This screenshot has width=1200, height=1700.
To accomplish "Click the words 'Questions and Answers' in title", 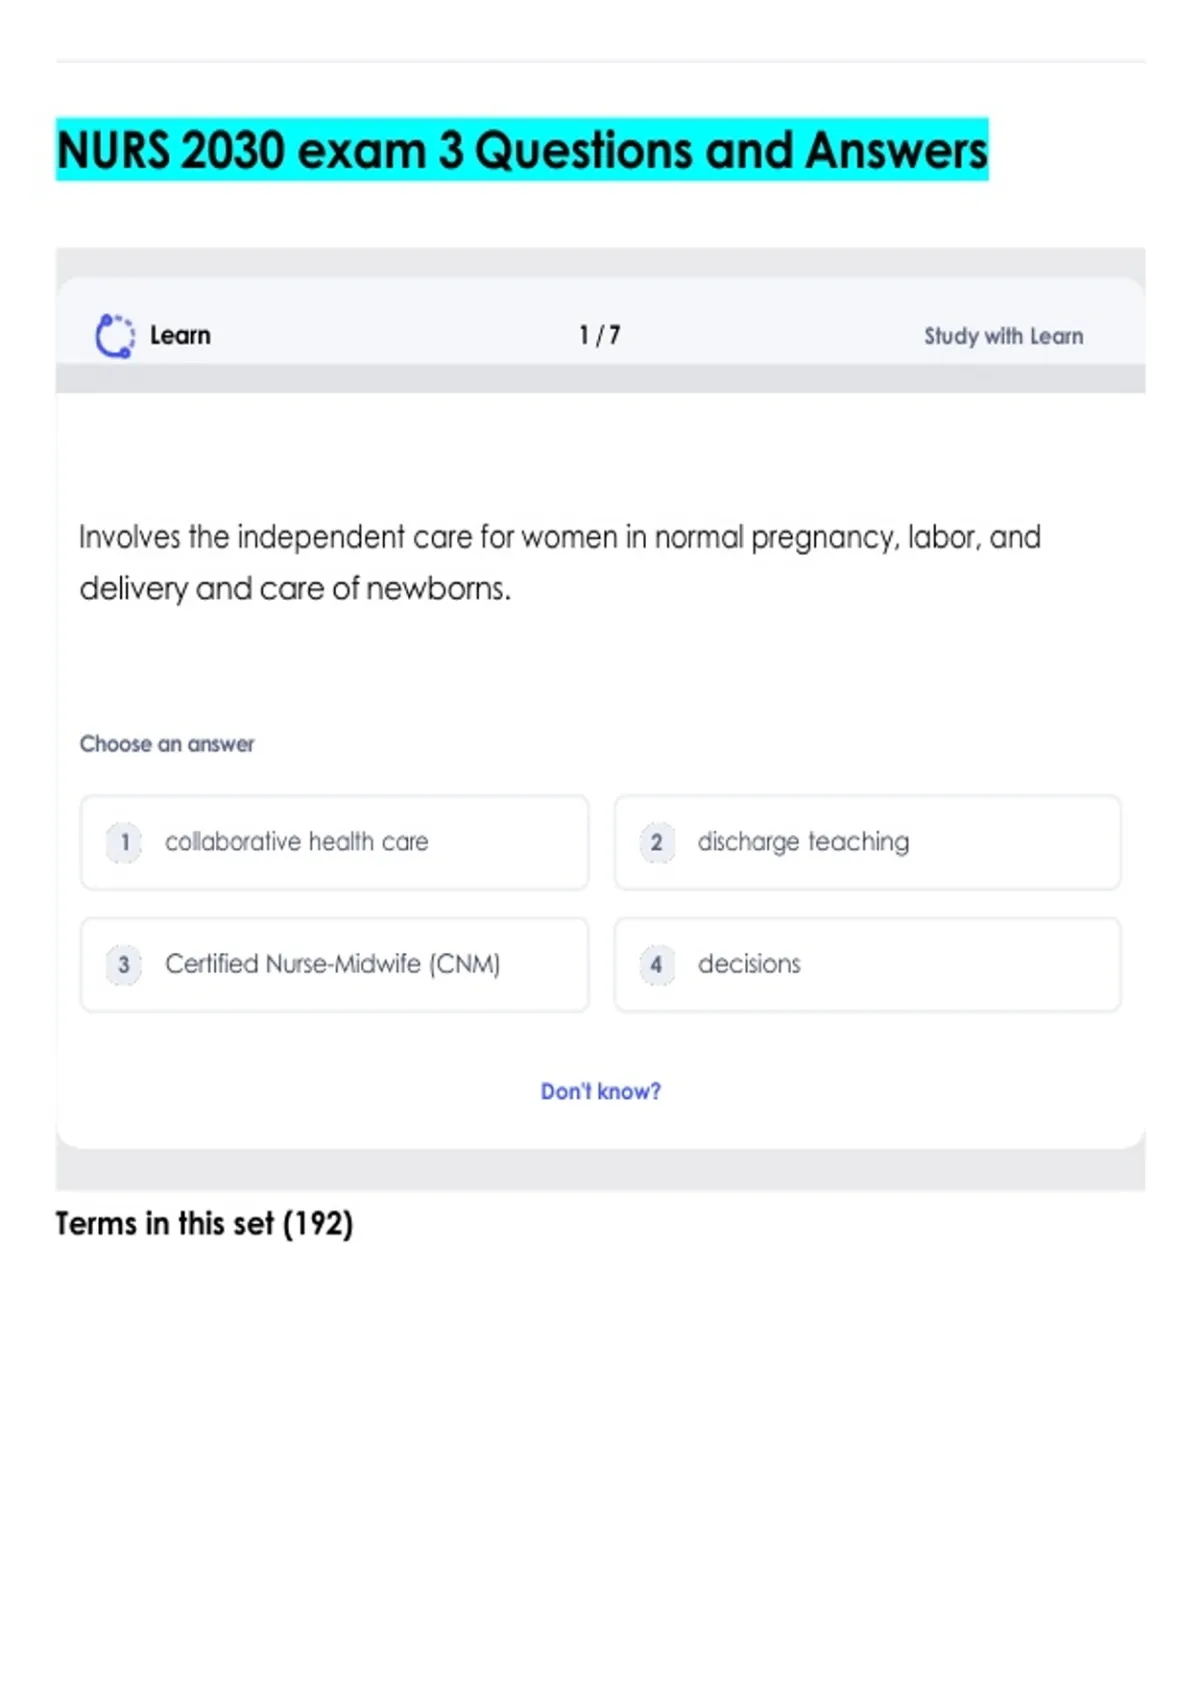I will coord(730,150).
